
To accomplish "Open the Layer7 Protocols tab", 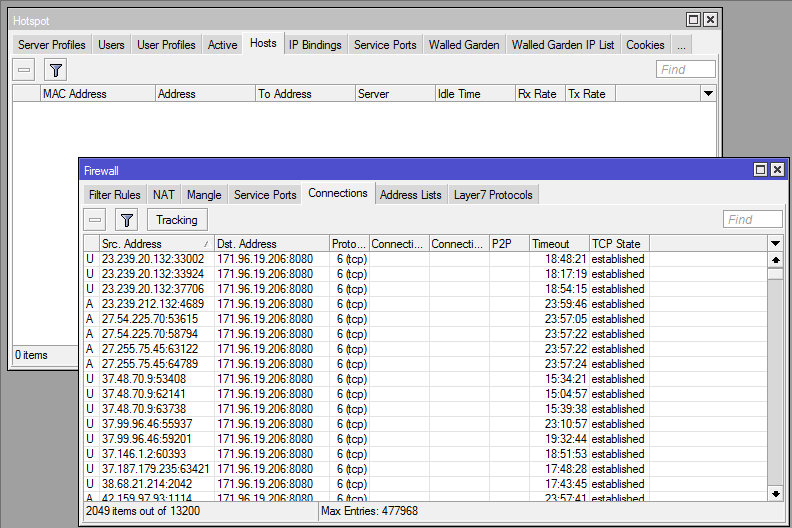I will (x=493, y=195).
